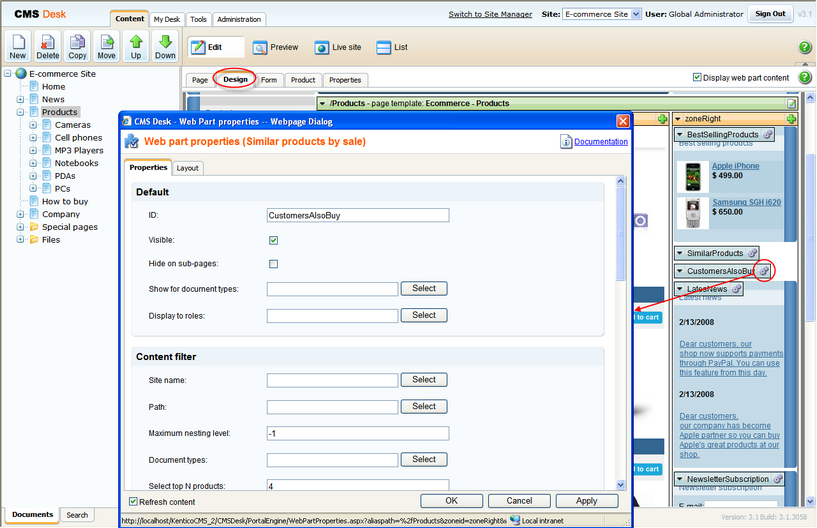This screenshot has height=528, width=817.
Task: Click the Maximum nesting level field
Action: (x=358, y=433)
